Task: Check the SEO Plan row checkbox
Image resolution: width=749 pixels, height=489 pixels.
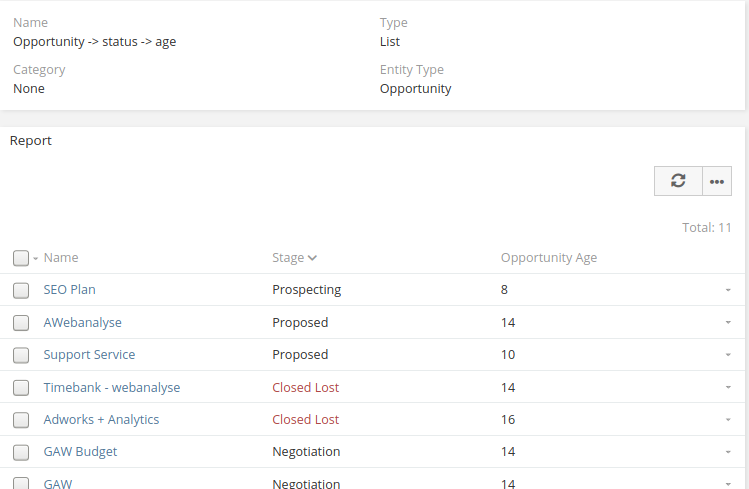Action: click(21, 290)
